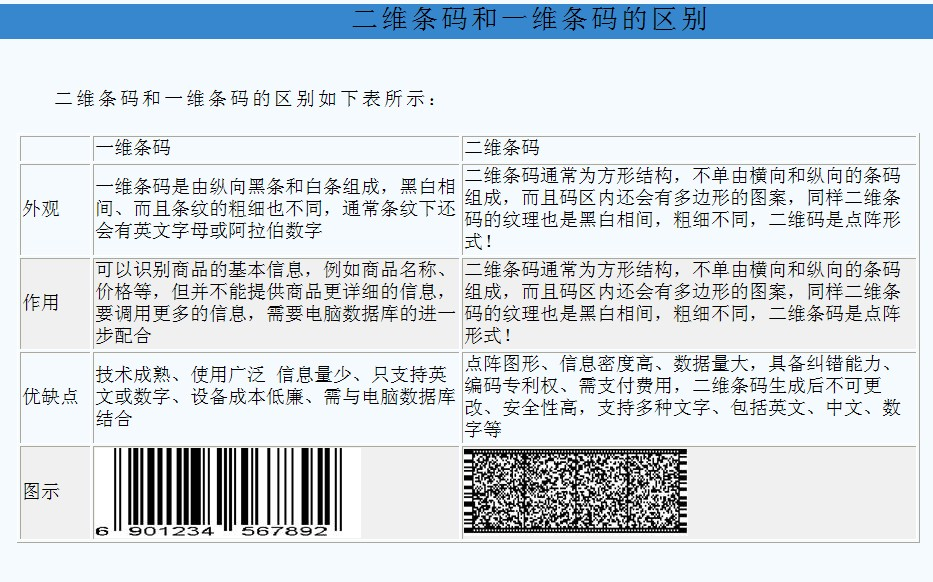933x582 pixels.
Task: Click the 二维条码 column header cell
Action: pyautogui.click(x=689, y=148)
